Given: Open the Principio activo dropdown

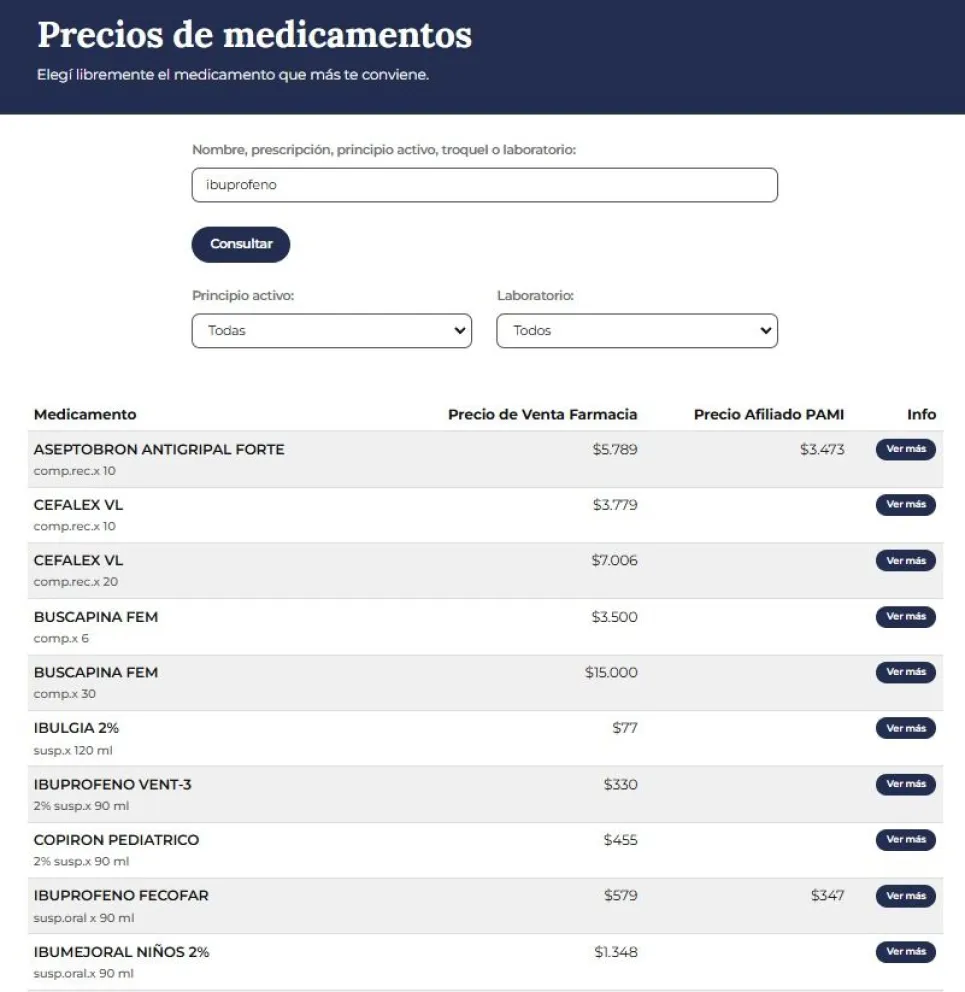Looking at the screenshot, I should click(331, 331).
